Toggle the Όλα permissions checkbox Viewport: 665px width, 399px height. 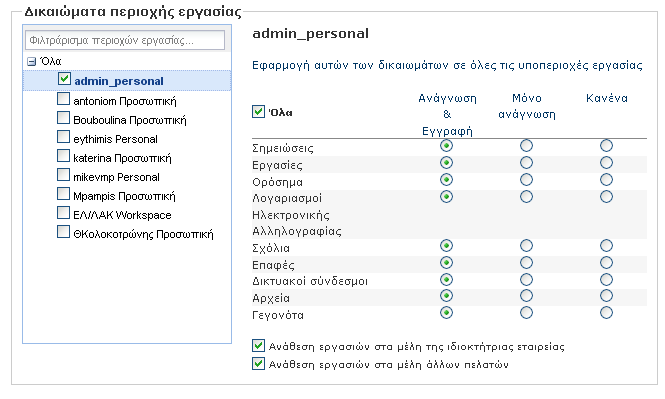pyautogui.click(x=258, y=112)
